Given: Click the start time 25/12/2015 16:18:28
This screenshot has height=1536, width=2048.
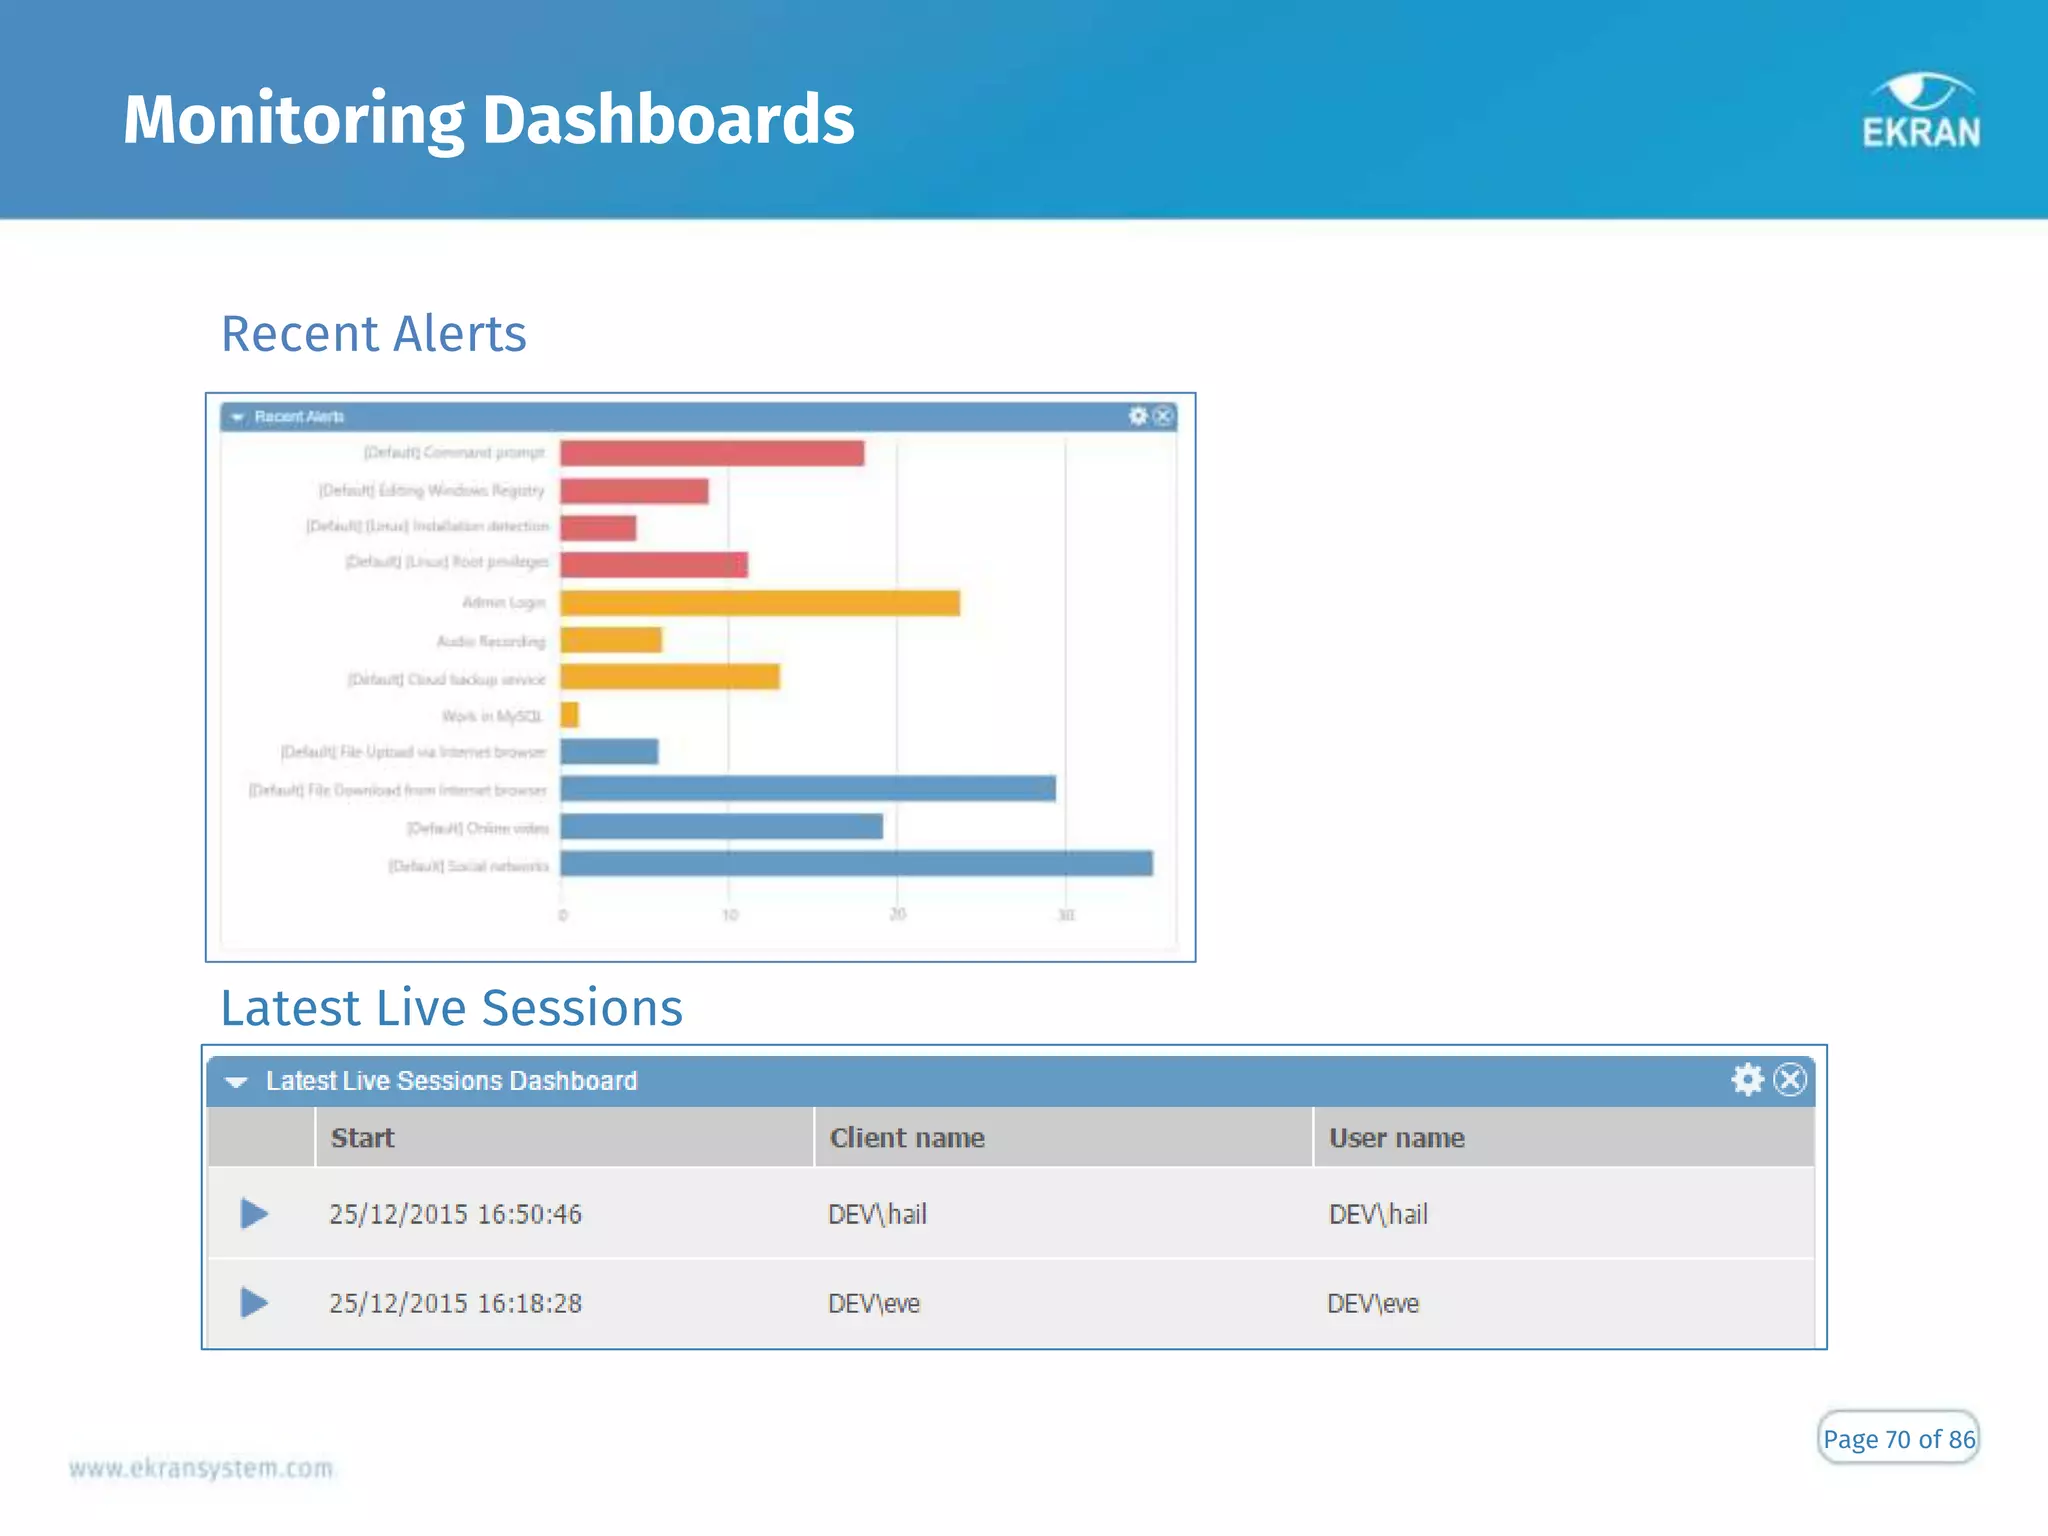Looking at the screenshot, I should (x=456, y=1303).
